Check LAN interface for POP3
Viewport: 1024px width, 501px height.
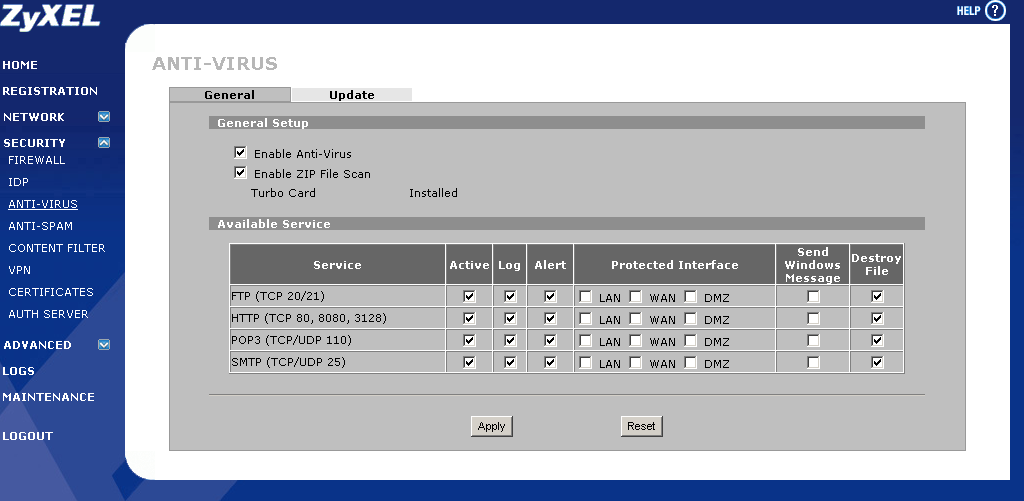pos(586,340)
